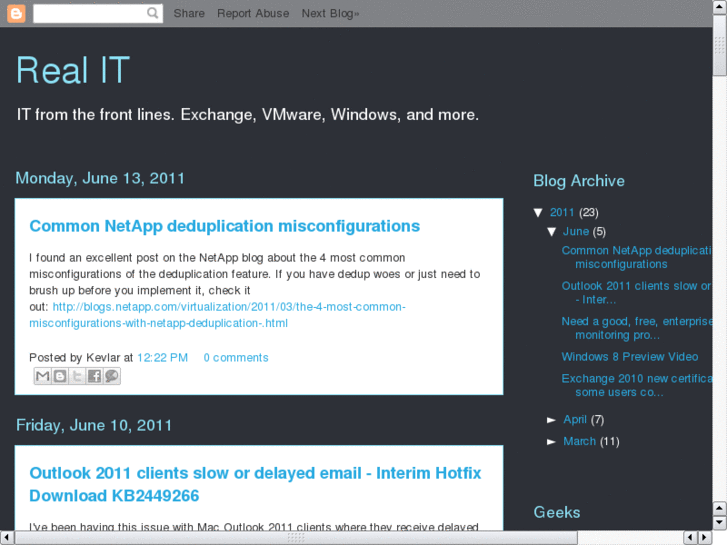Open Common NetApp deduplication misconfigurations post title
The height and width of the screenshot is (545, 727).
click(x=224, y=226)
